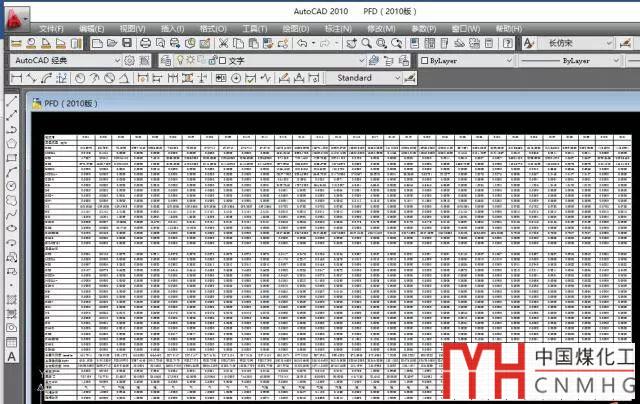Image resolution: width=640 pixels, height=404 pixels.
Task: Open the 工具(T) menu
Action: 255,29
